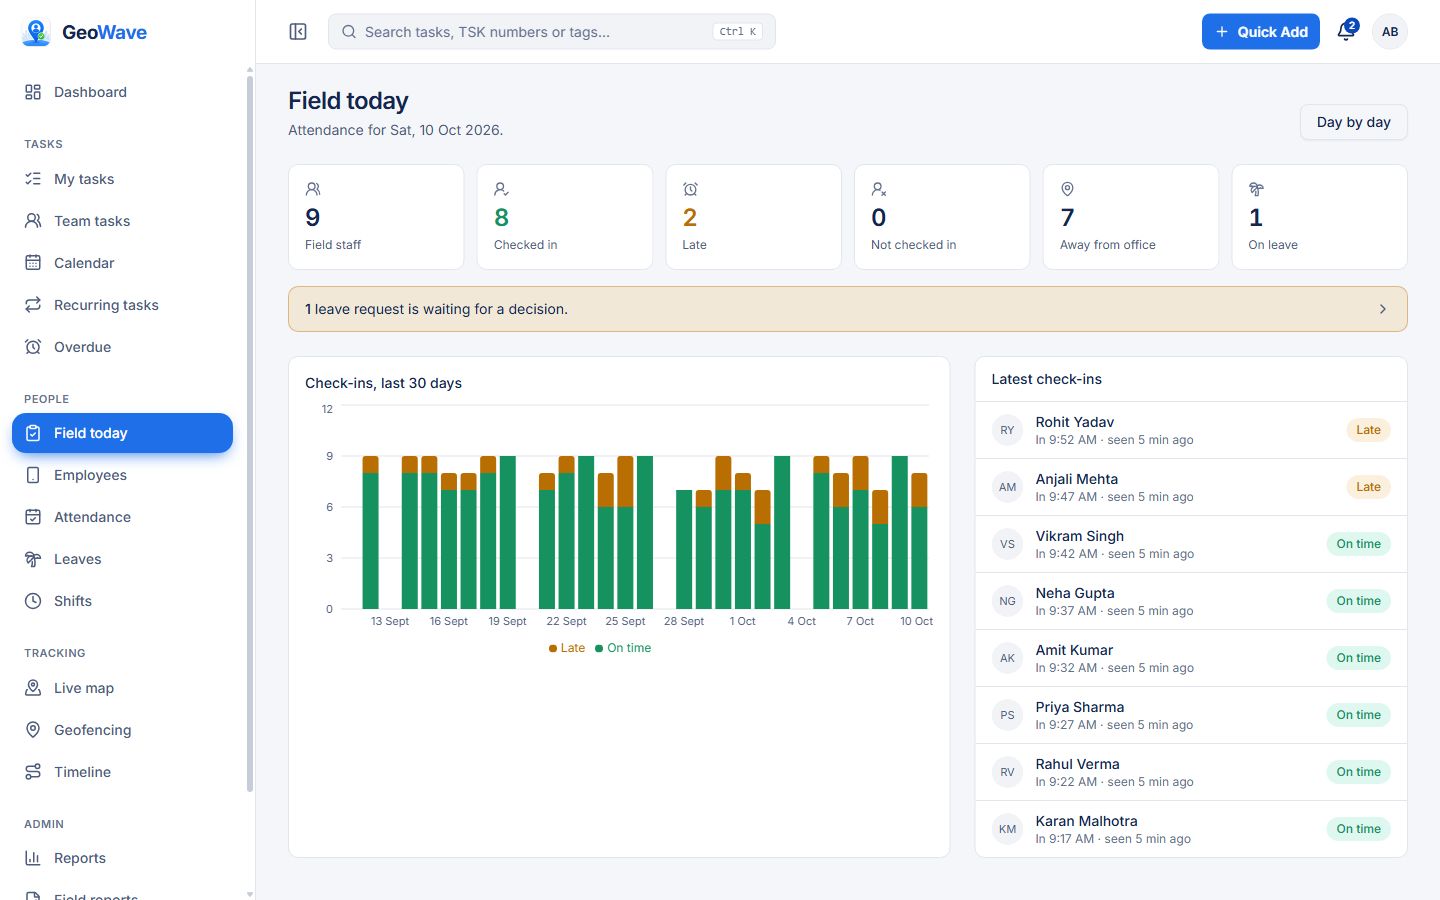
Task: Toggle the Late series in chart legend
Action: [x=567, y=648]
